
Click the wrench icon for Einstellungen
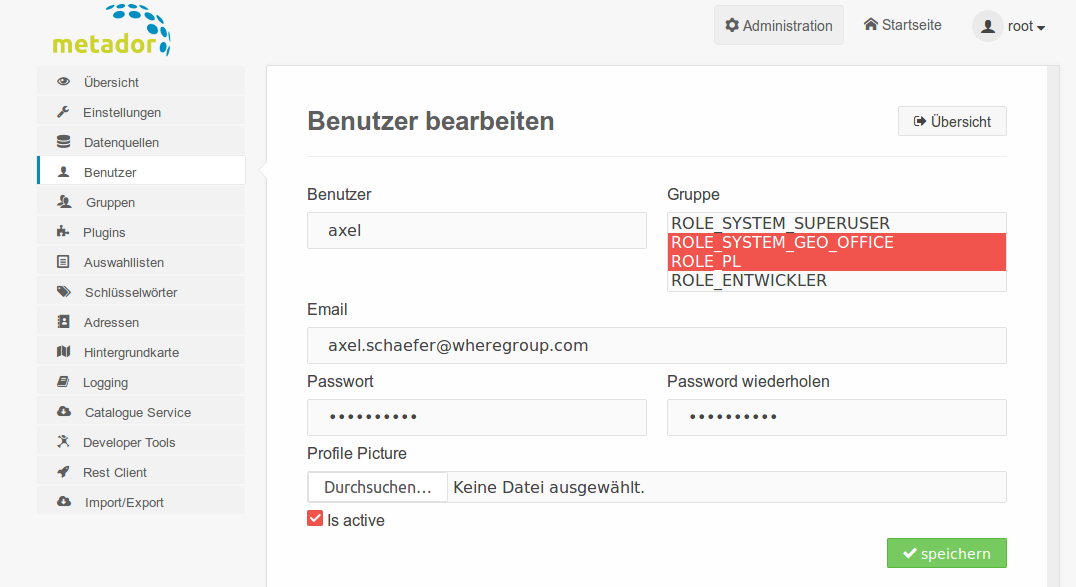point(63,112)
